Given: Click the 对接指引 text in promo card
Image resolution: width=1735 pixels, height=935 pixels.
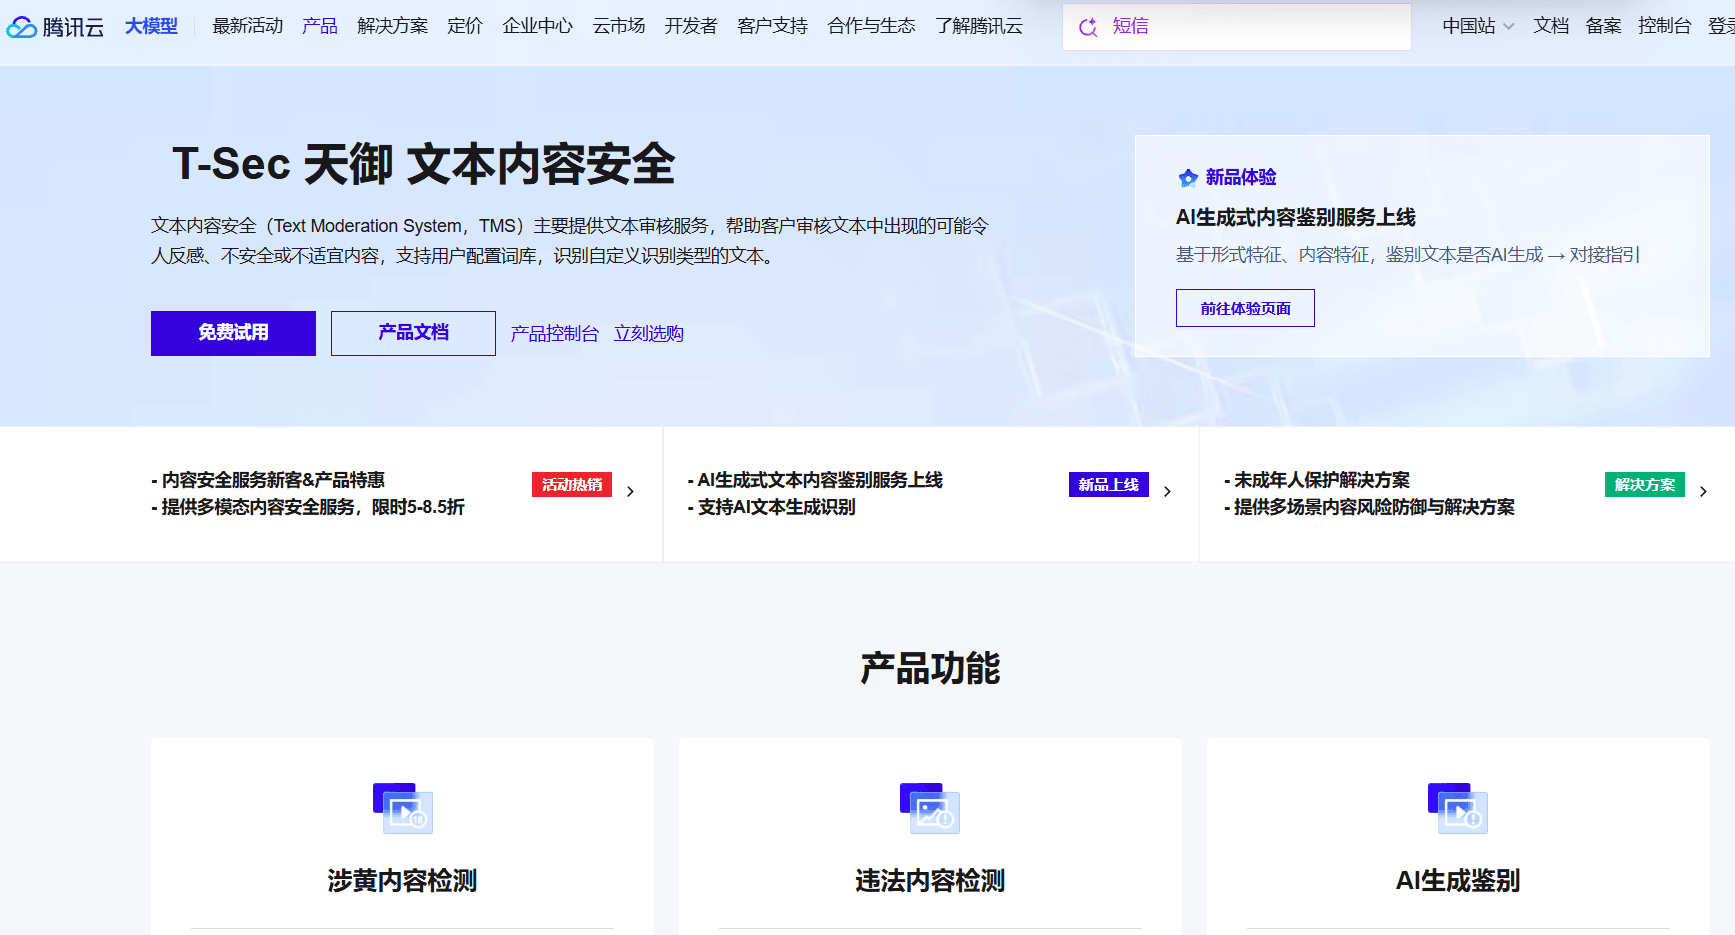Looking at the screenshot, I should [x=1605, y=255].
